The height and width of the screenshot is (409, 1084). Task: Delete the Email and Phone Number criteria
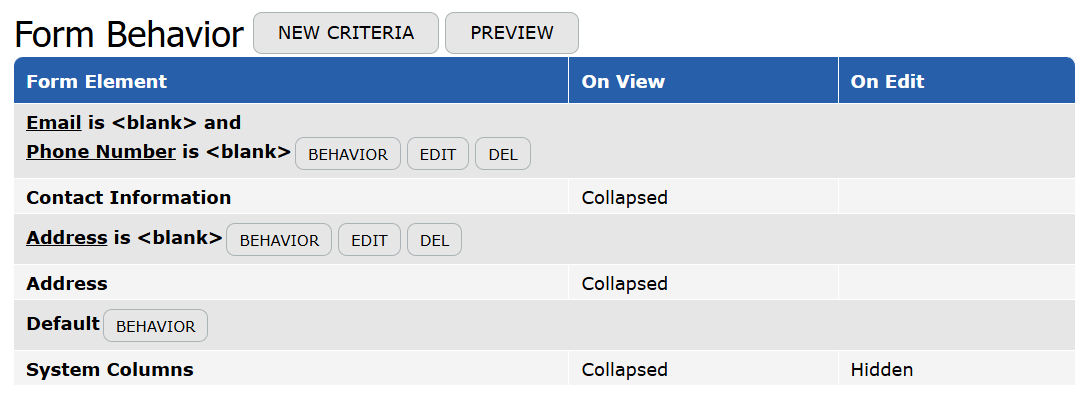tap(502, 154)
